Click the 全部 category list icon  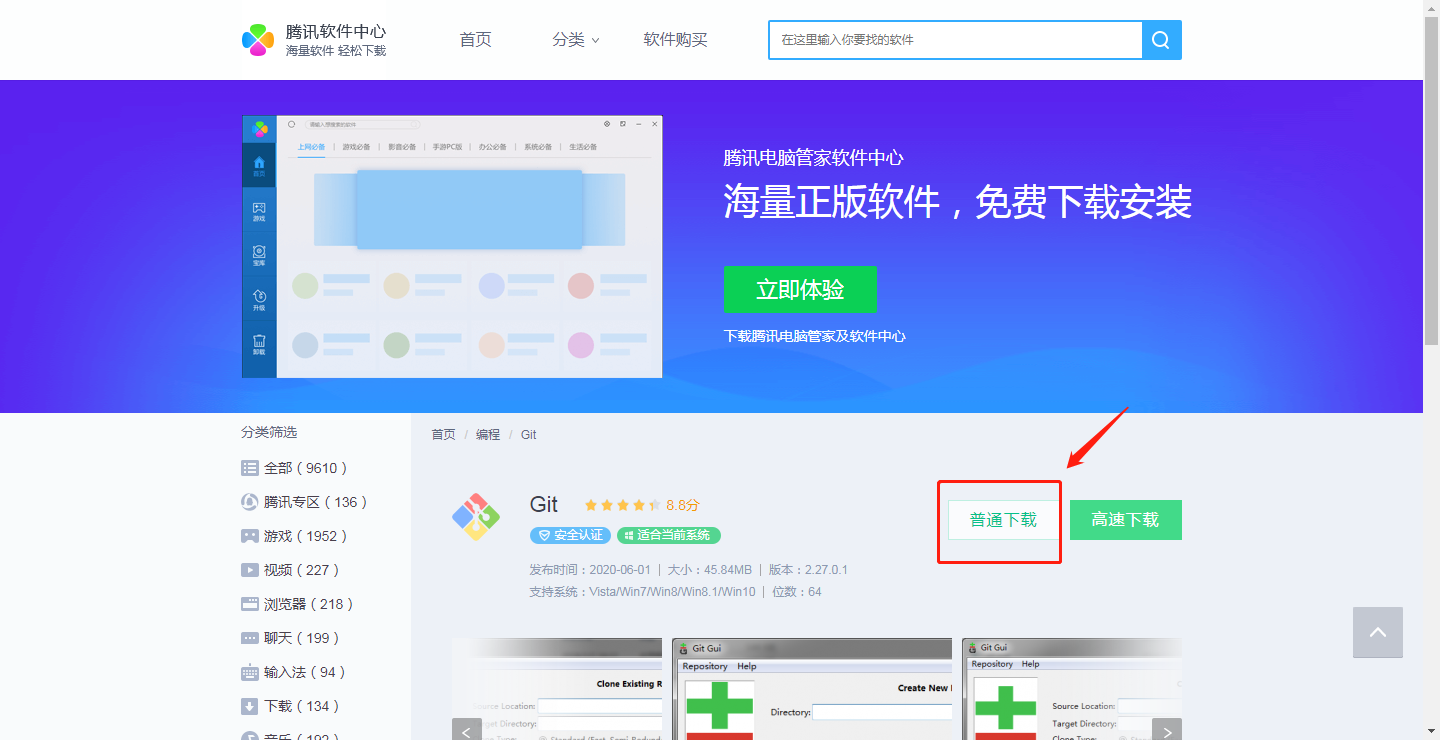(250, 468)
